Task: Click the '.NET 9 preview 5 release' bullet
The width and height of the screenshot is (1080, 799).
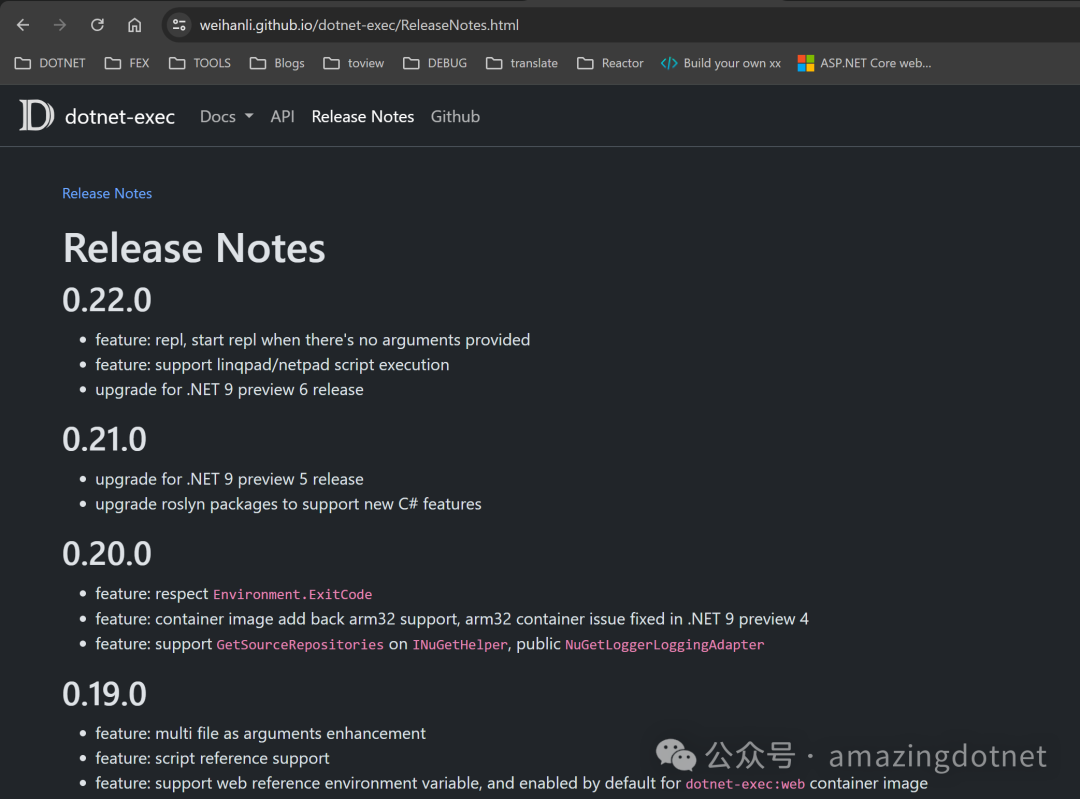Action: pyautogui.click(x=229, y=479)
